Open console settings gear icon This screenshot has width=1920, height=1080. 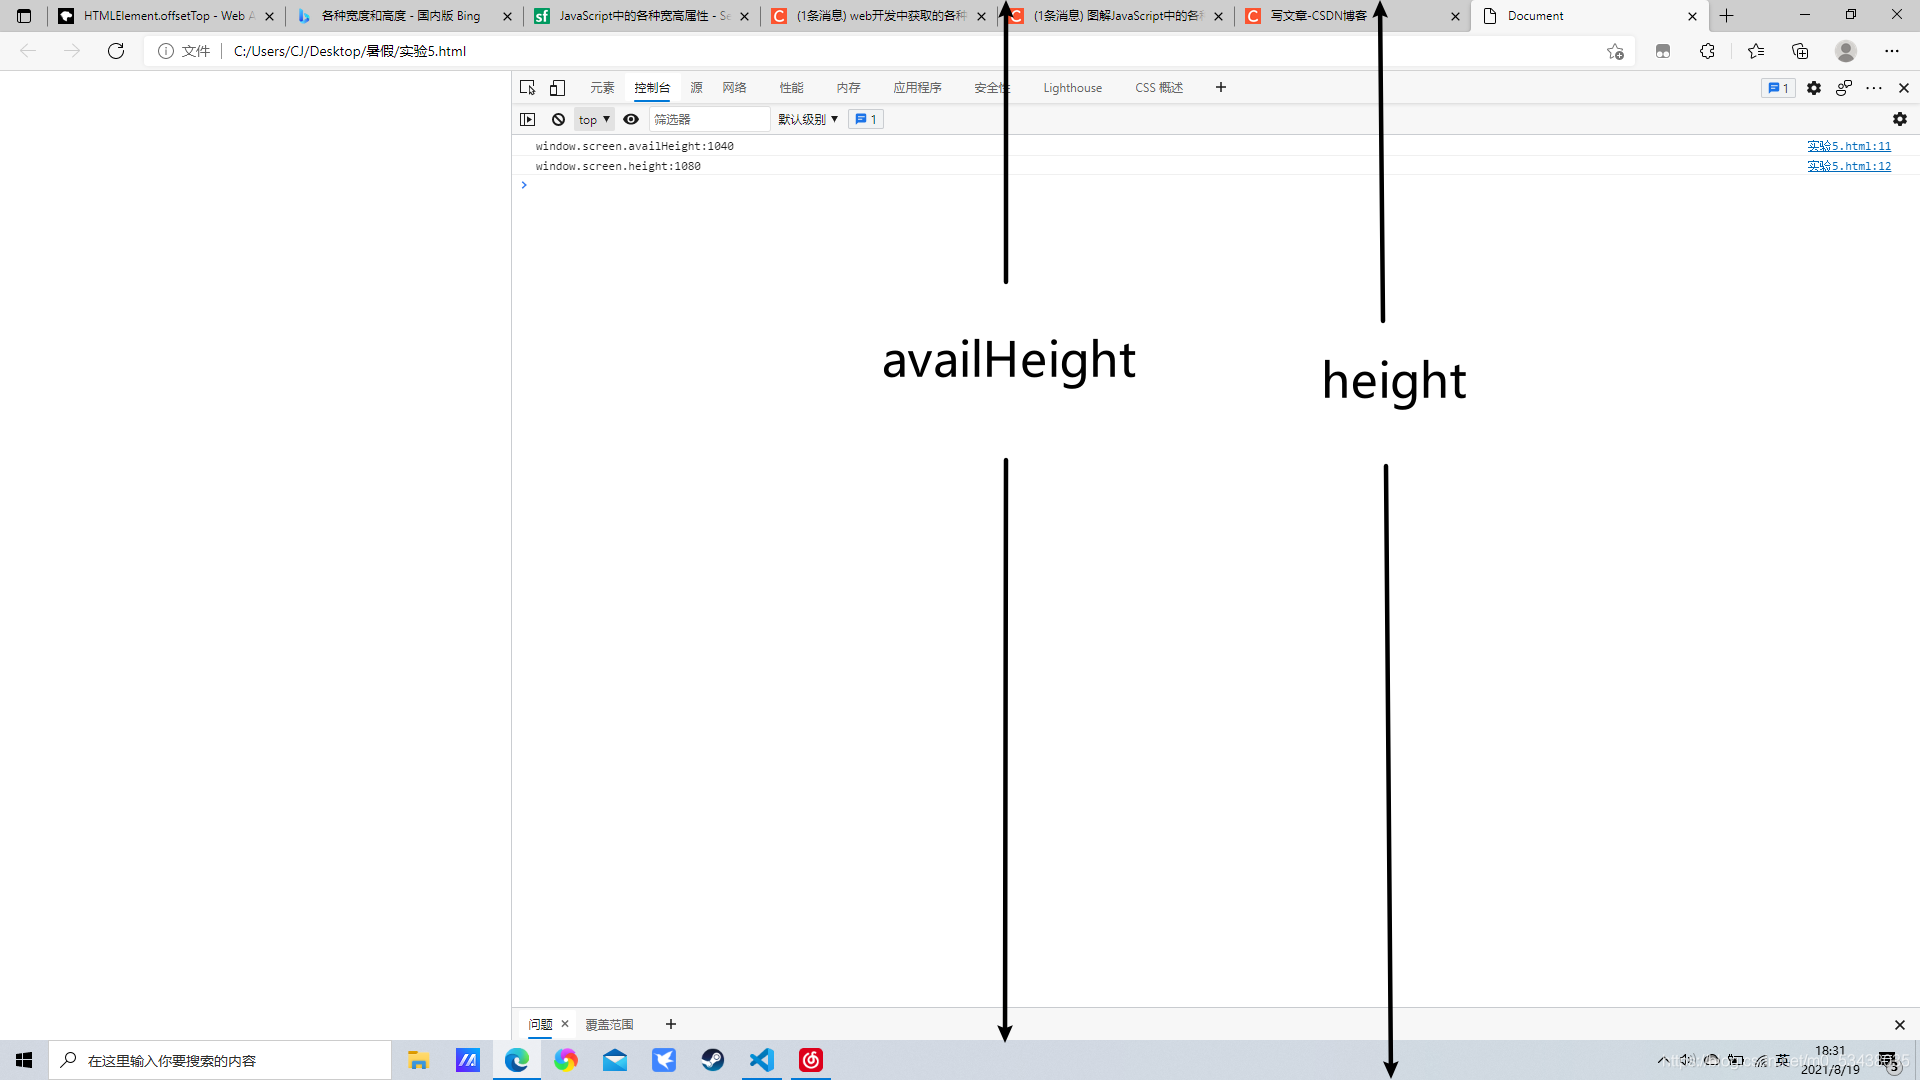click(x=1899, y=119)
